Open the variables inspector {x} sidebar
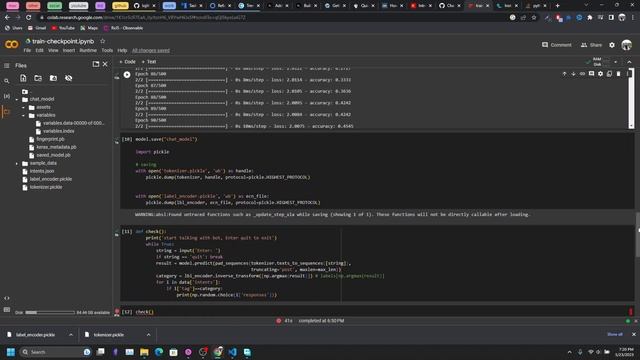The height and width of the screenshot is (360, 640). 7,96
